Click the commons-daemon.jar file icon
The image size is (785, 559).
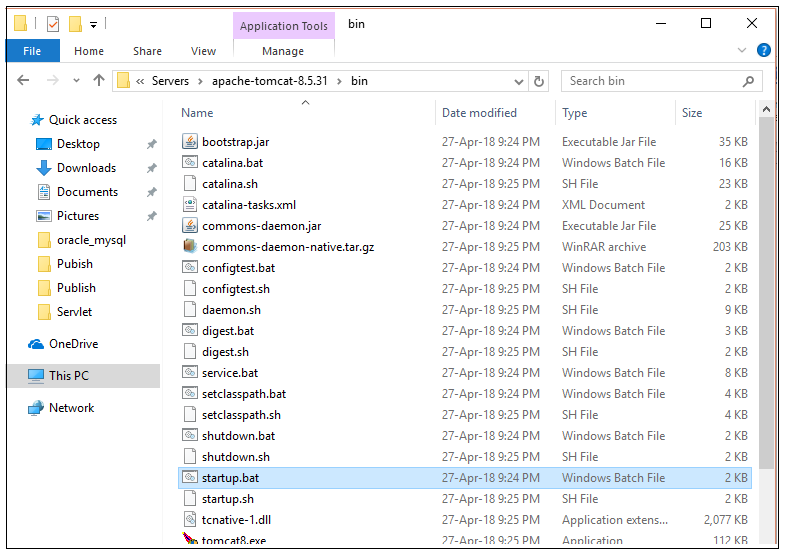click(x=189, y=226)
